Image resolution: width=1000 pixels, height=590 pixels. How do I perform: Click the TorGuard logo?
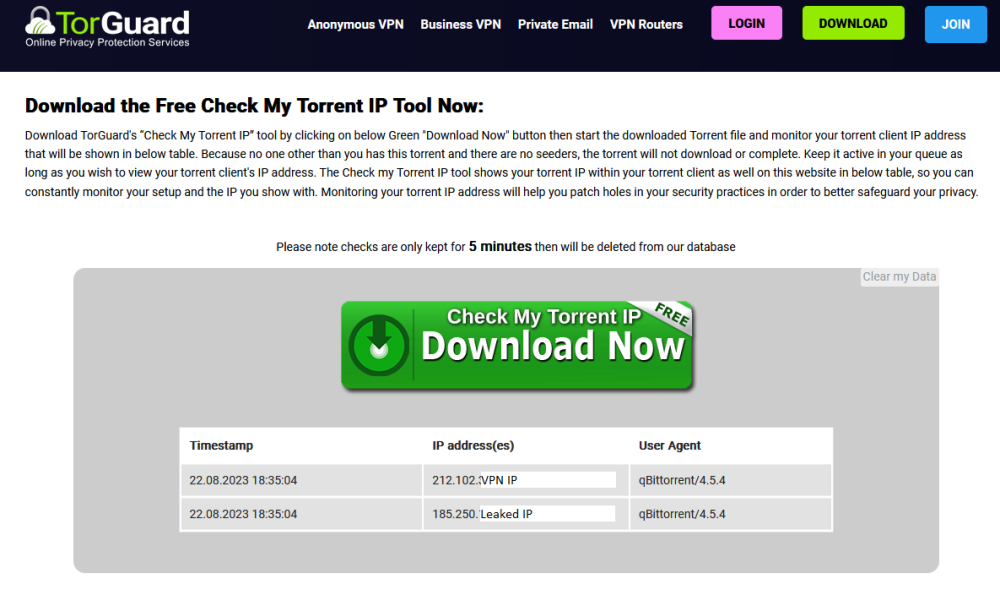[x=107, y=27]
